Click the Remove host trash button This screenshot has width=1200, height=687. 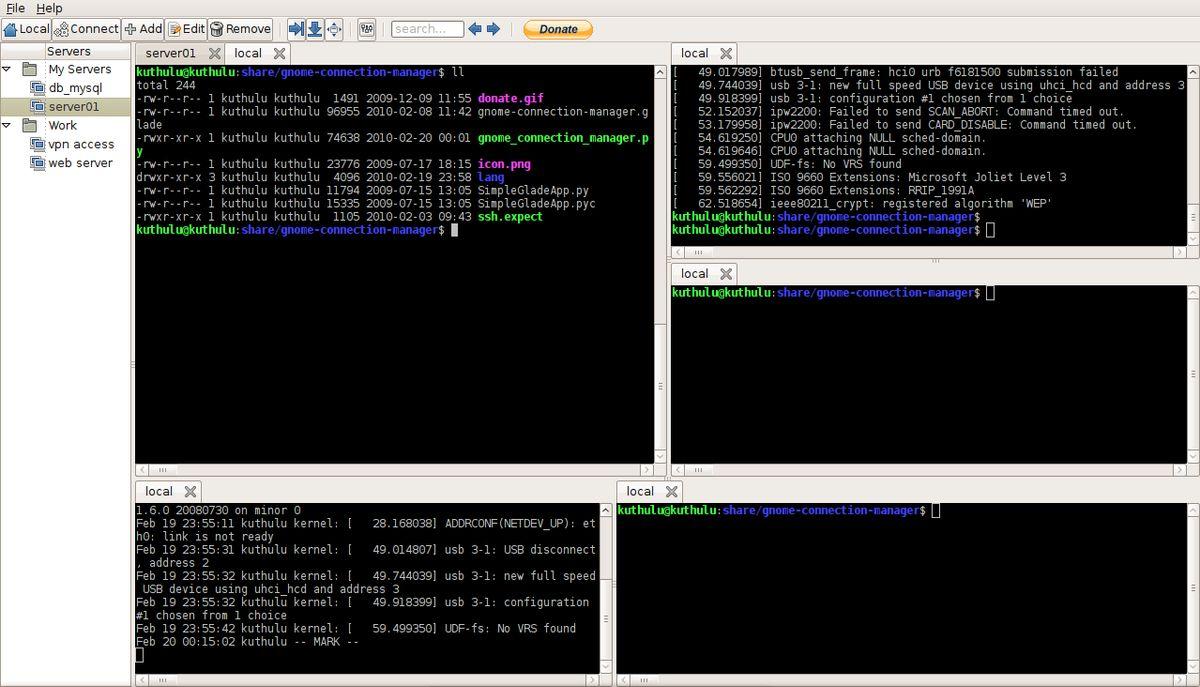click(x=240, y=29)
